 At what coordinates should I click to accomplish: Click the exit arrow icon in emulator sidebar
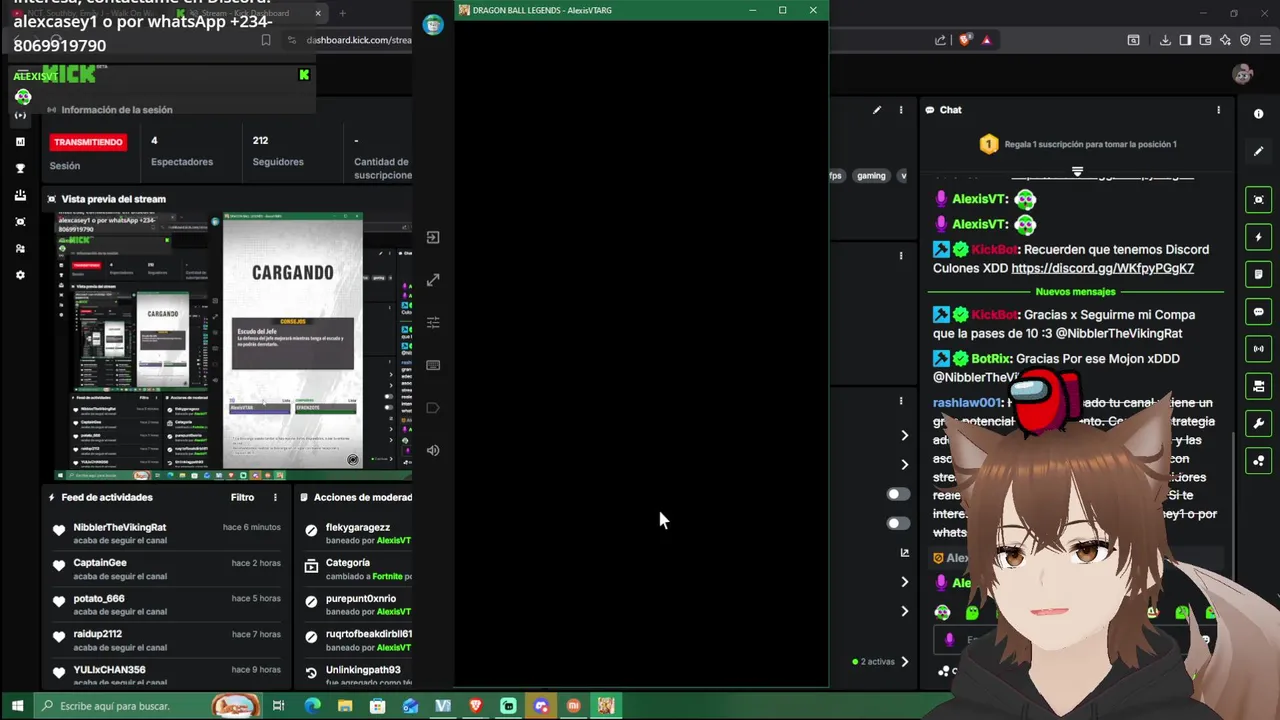point(433,237)
